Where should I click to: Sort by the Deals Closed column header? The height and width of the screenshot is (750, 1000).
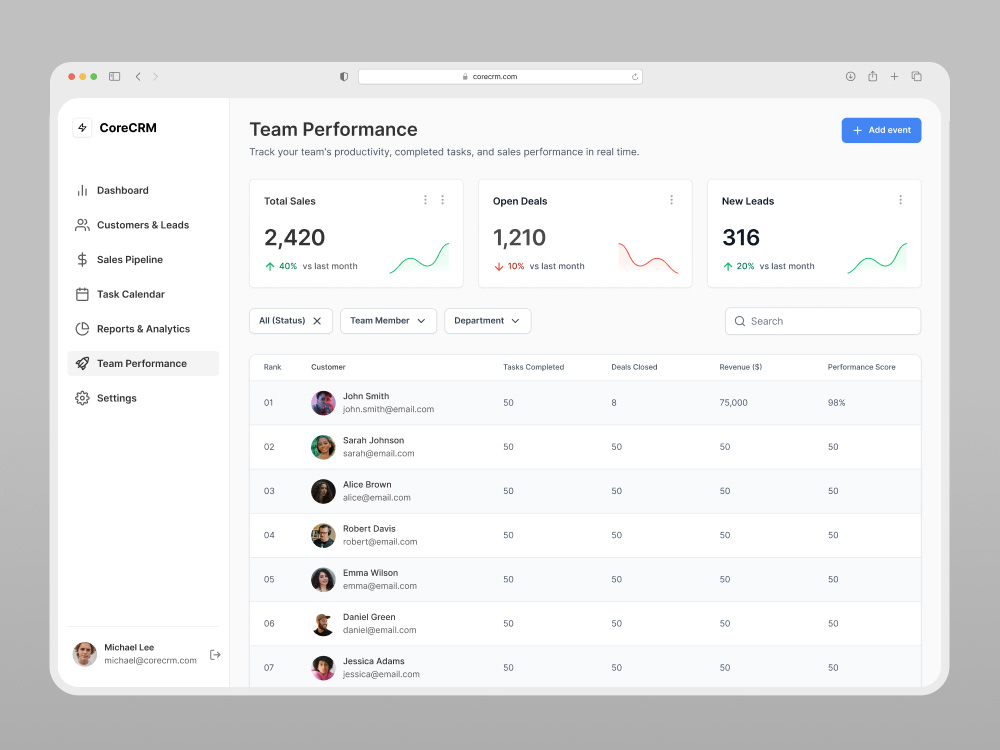click(634, 367)
